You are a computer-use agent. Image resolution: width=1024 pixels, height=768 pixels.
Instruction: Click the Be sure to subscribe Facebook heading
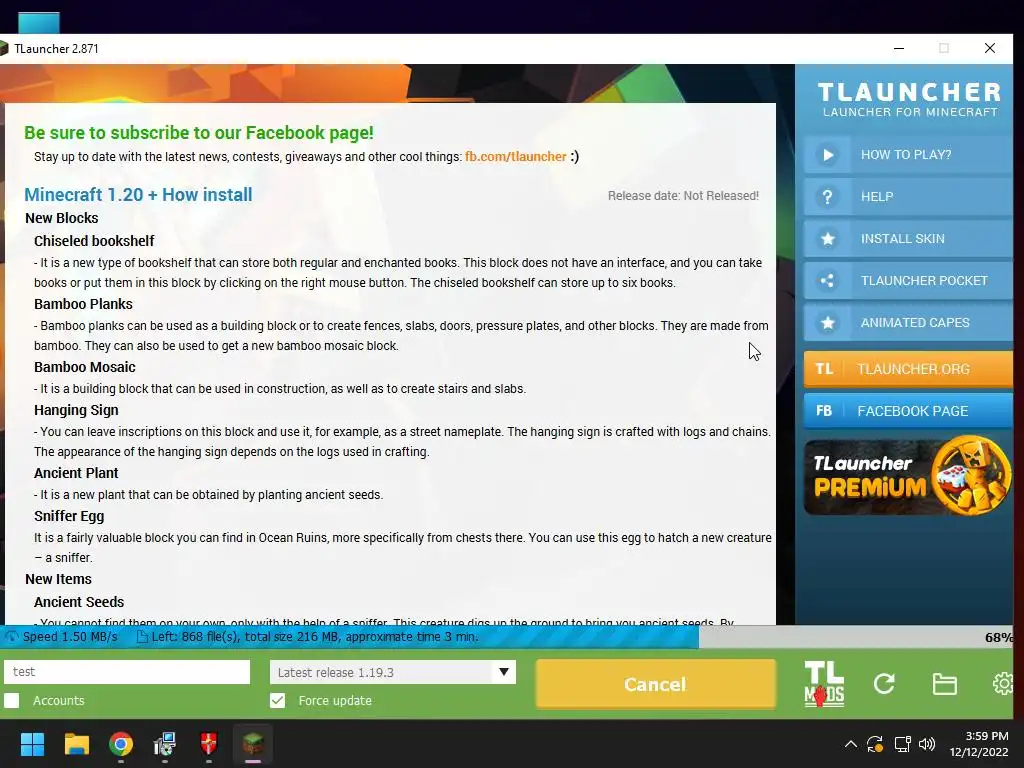click(x=199, y=133)
